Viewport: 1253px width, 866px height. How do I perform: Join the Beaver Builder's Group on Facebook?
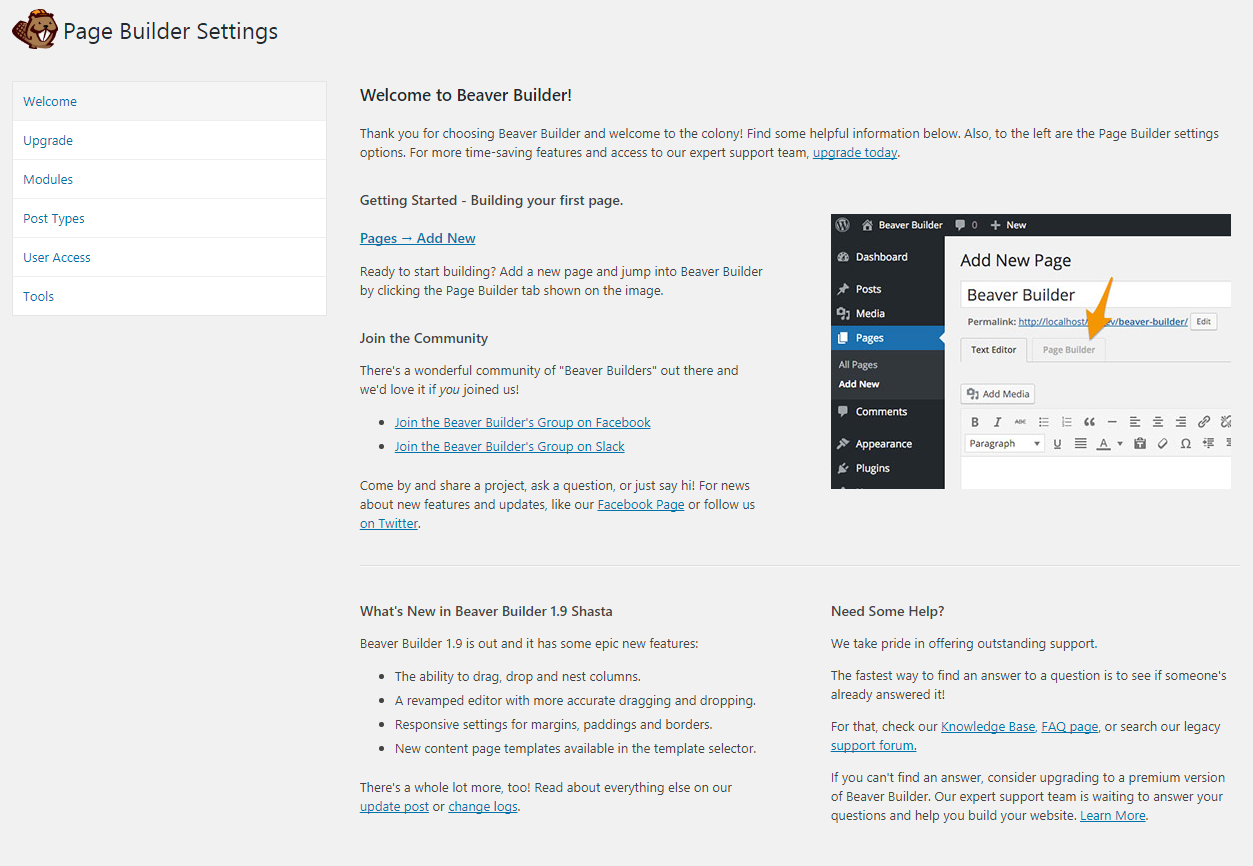tap(522, 422)
